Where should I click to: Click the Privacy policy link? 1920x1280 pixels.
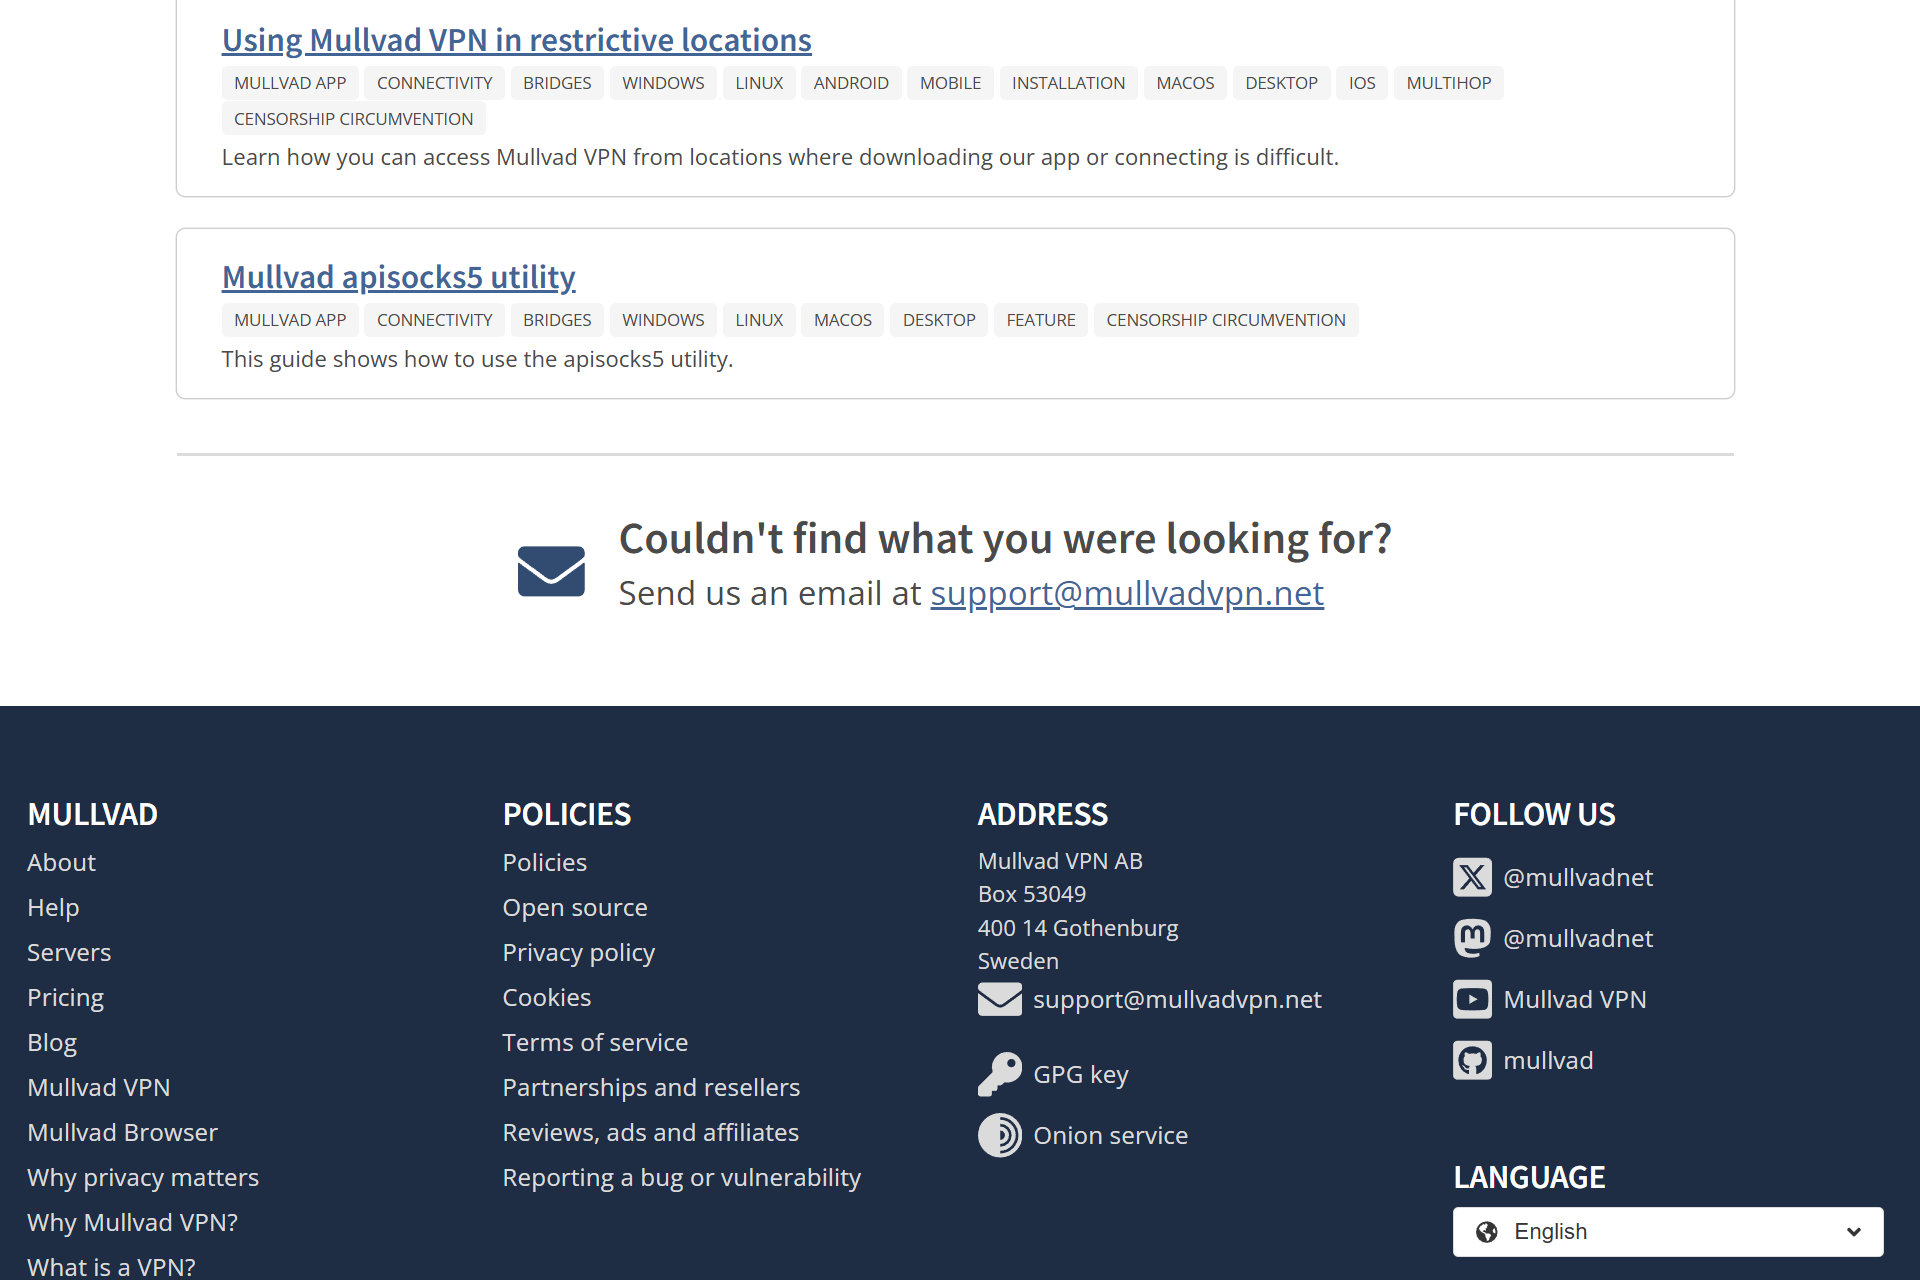tap(577, 951)
